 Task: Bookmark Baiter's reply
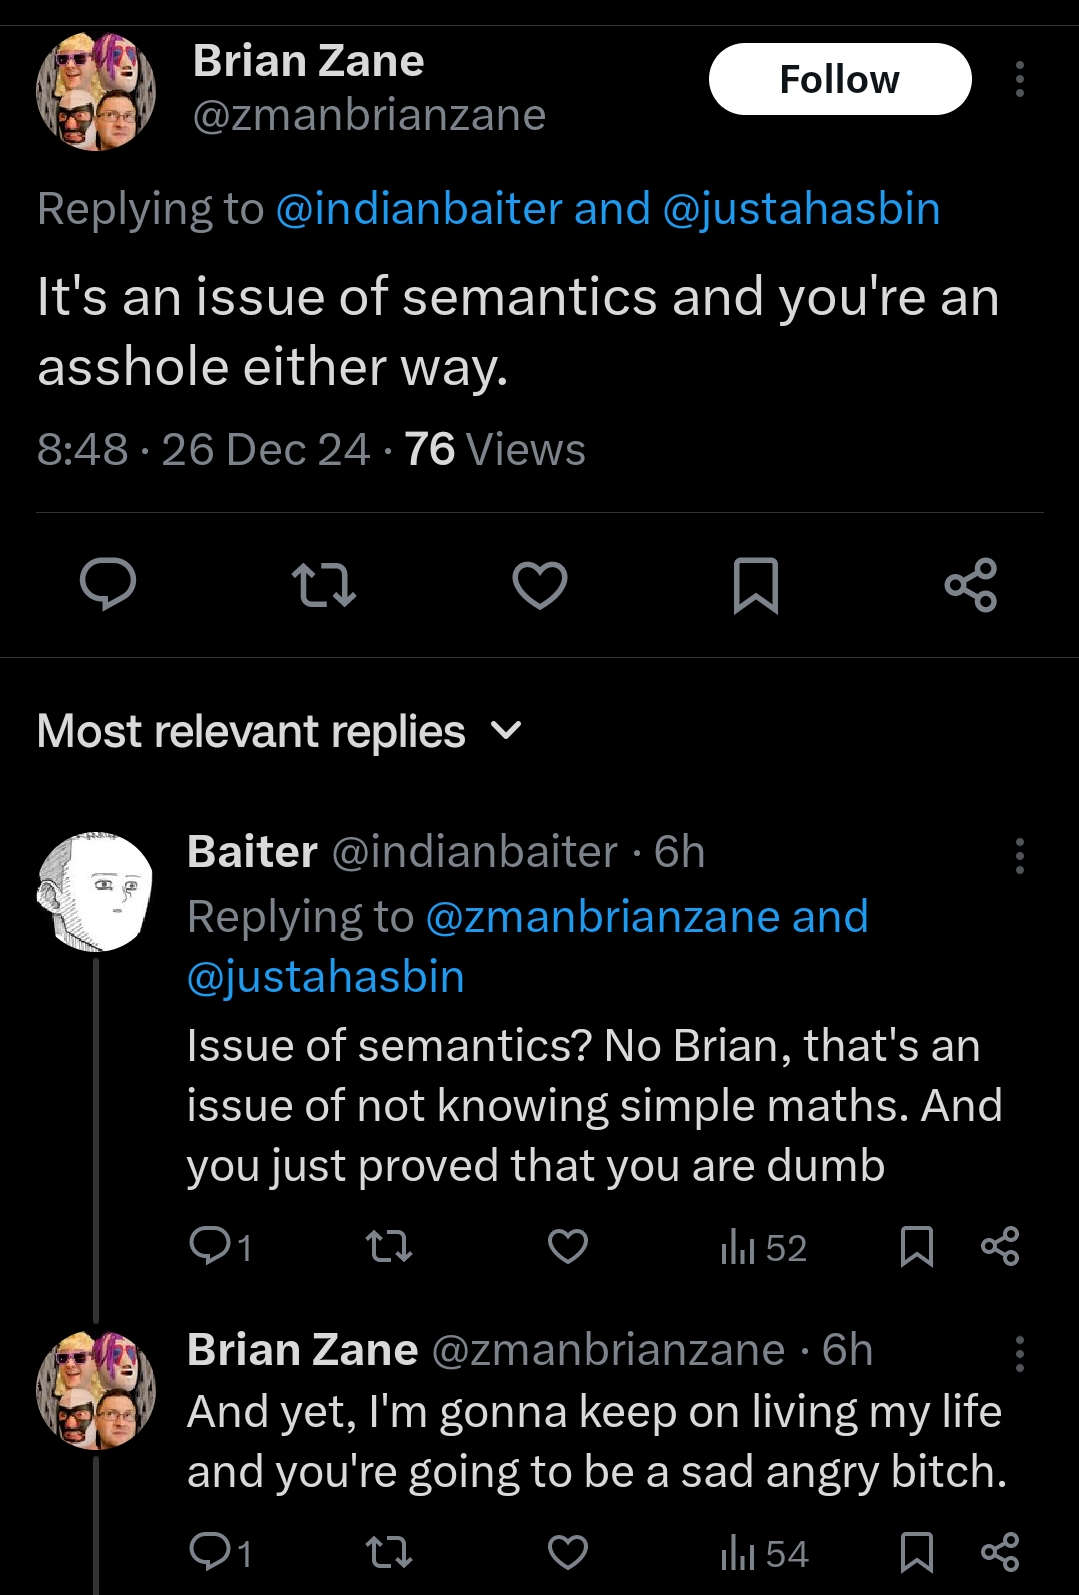[917, 1247]
